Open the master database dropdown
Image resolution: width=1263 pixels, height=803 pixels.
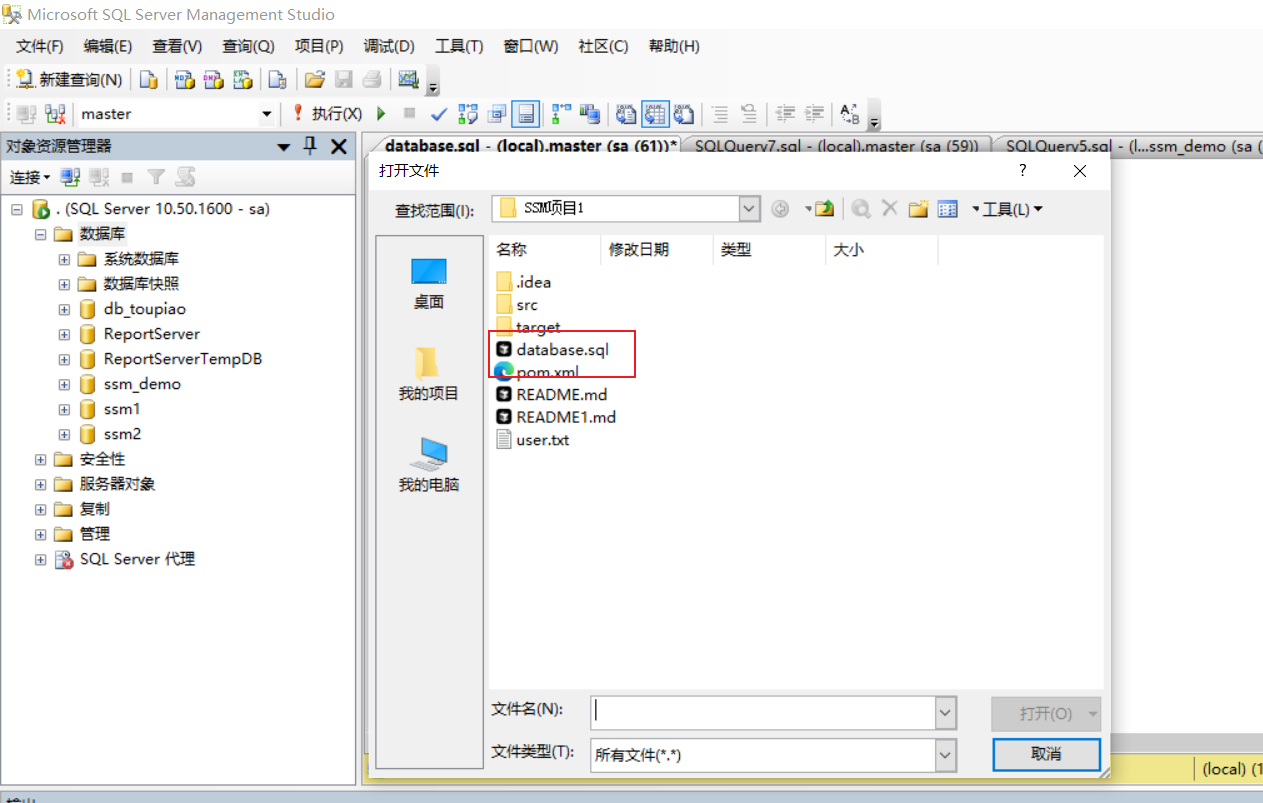click(x=266, y=114)
